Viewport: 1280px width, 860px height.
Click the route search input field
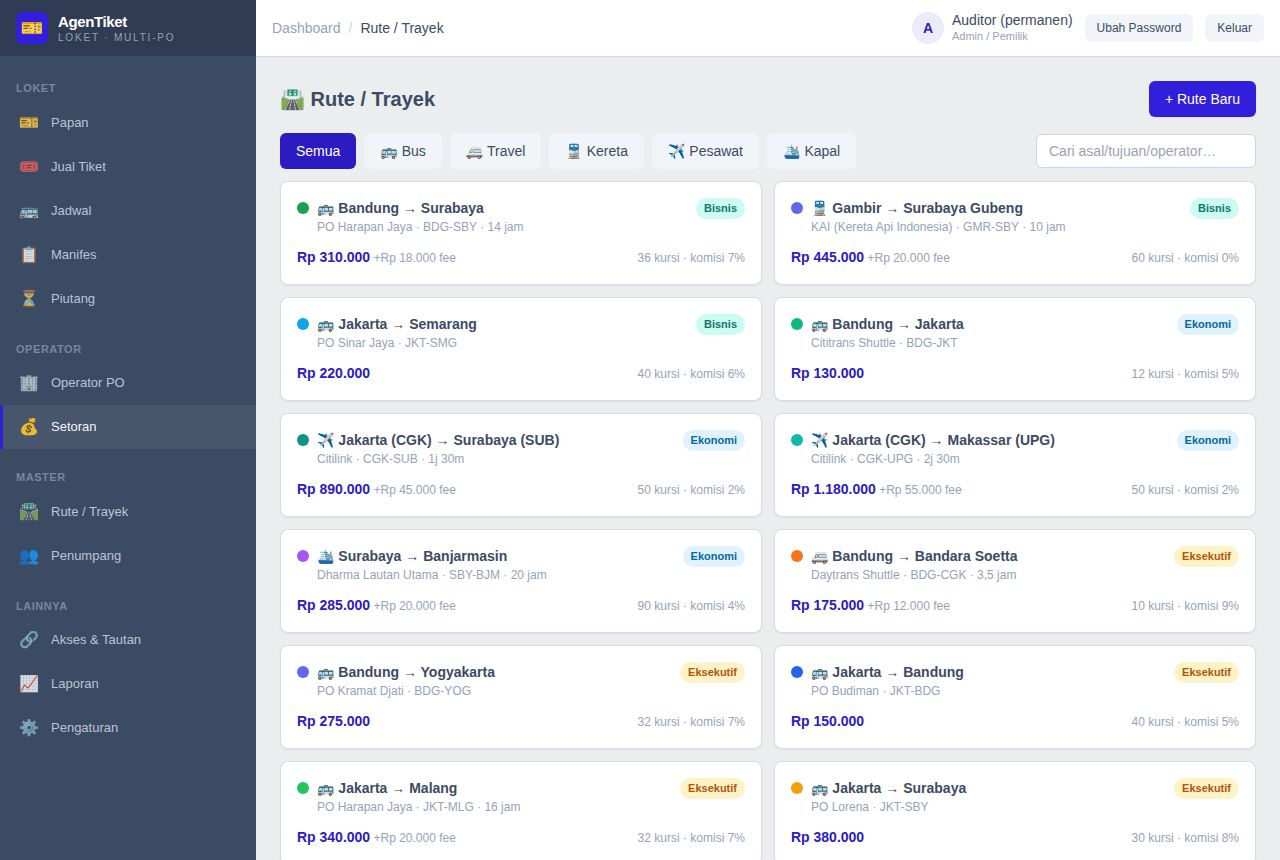point(1146,151)
